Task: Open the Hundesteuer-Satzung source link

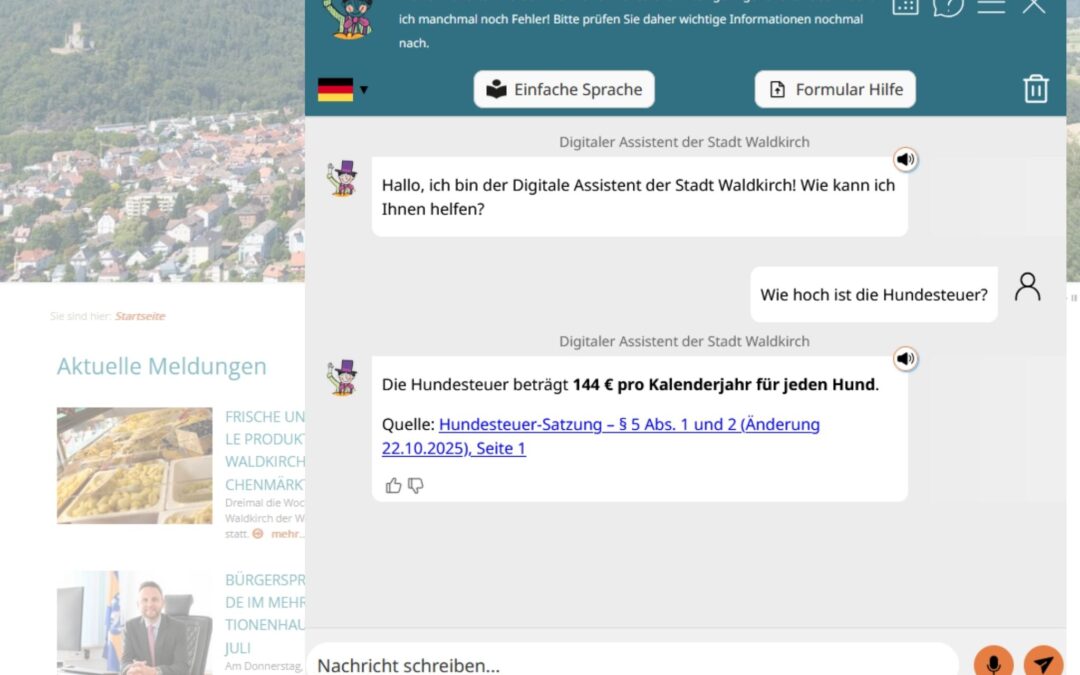Action: point(601,436)
